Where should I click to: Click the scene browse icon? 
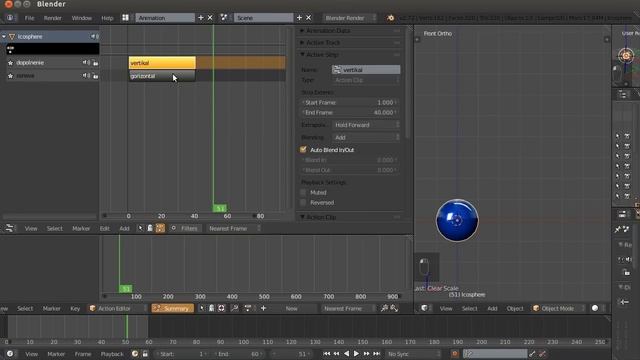[x=224, y=18]
